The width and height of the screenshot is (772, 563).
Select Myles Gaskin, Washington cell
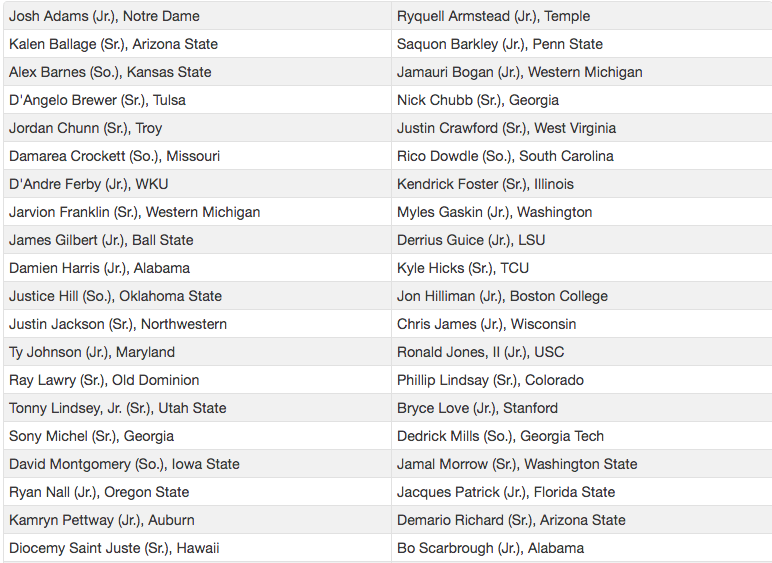[494, 212]
